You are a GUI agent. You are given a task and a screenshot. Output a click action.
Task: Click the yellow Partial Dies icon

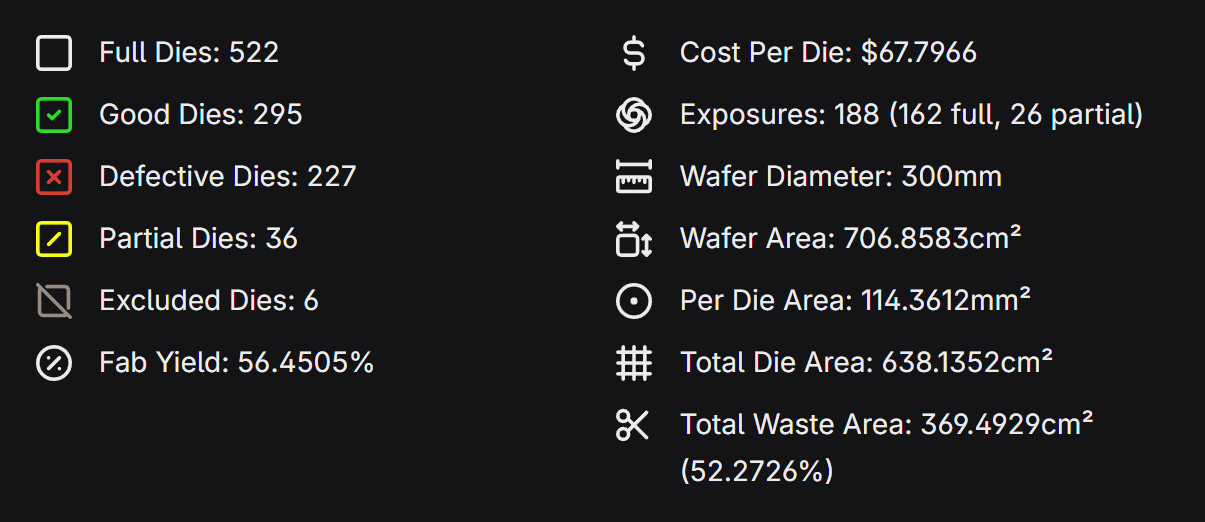click(x=54, y=239)
